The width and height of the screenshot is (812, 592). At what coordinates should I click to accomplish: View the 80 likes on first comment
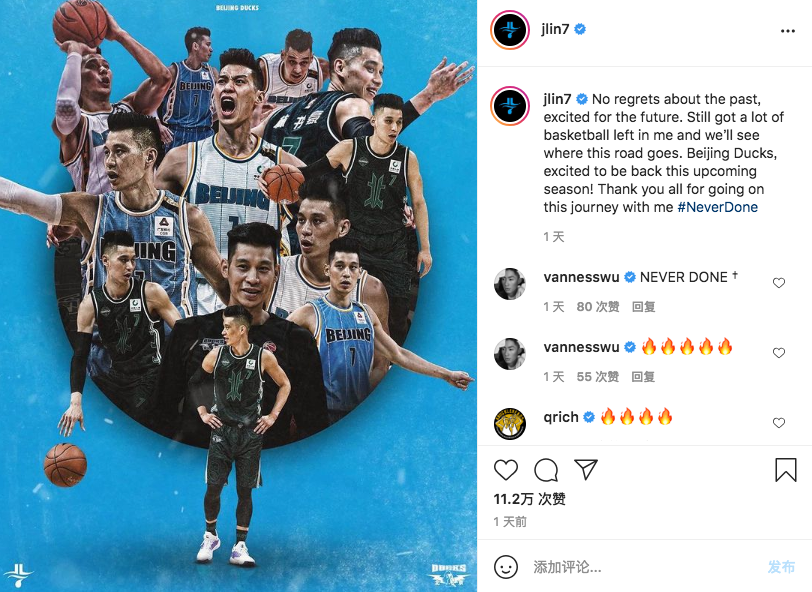tap(598, 307)
